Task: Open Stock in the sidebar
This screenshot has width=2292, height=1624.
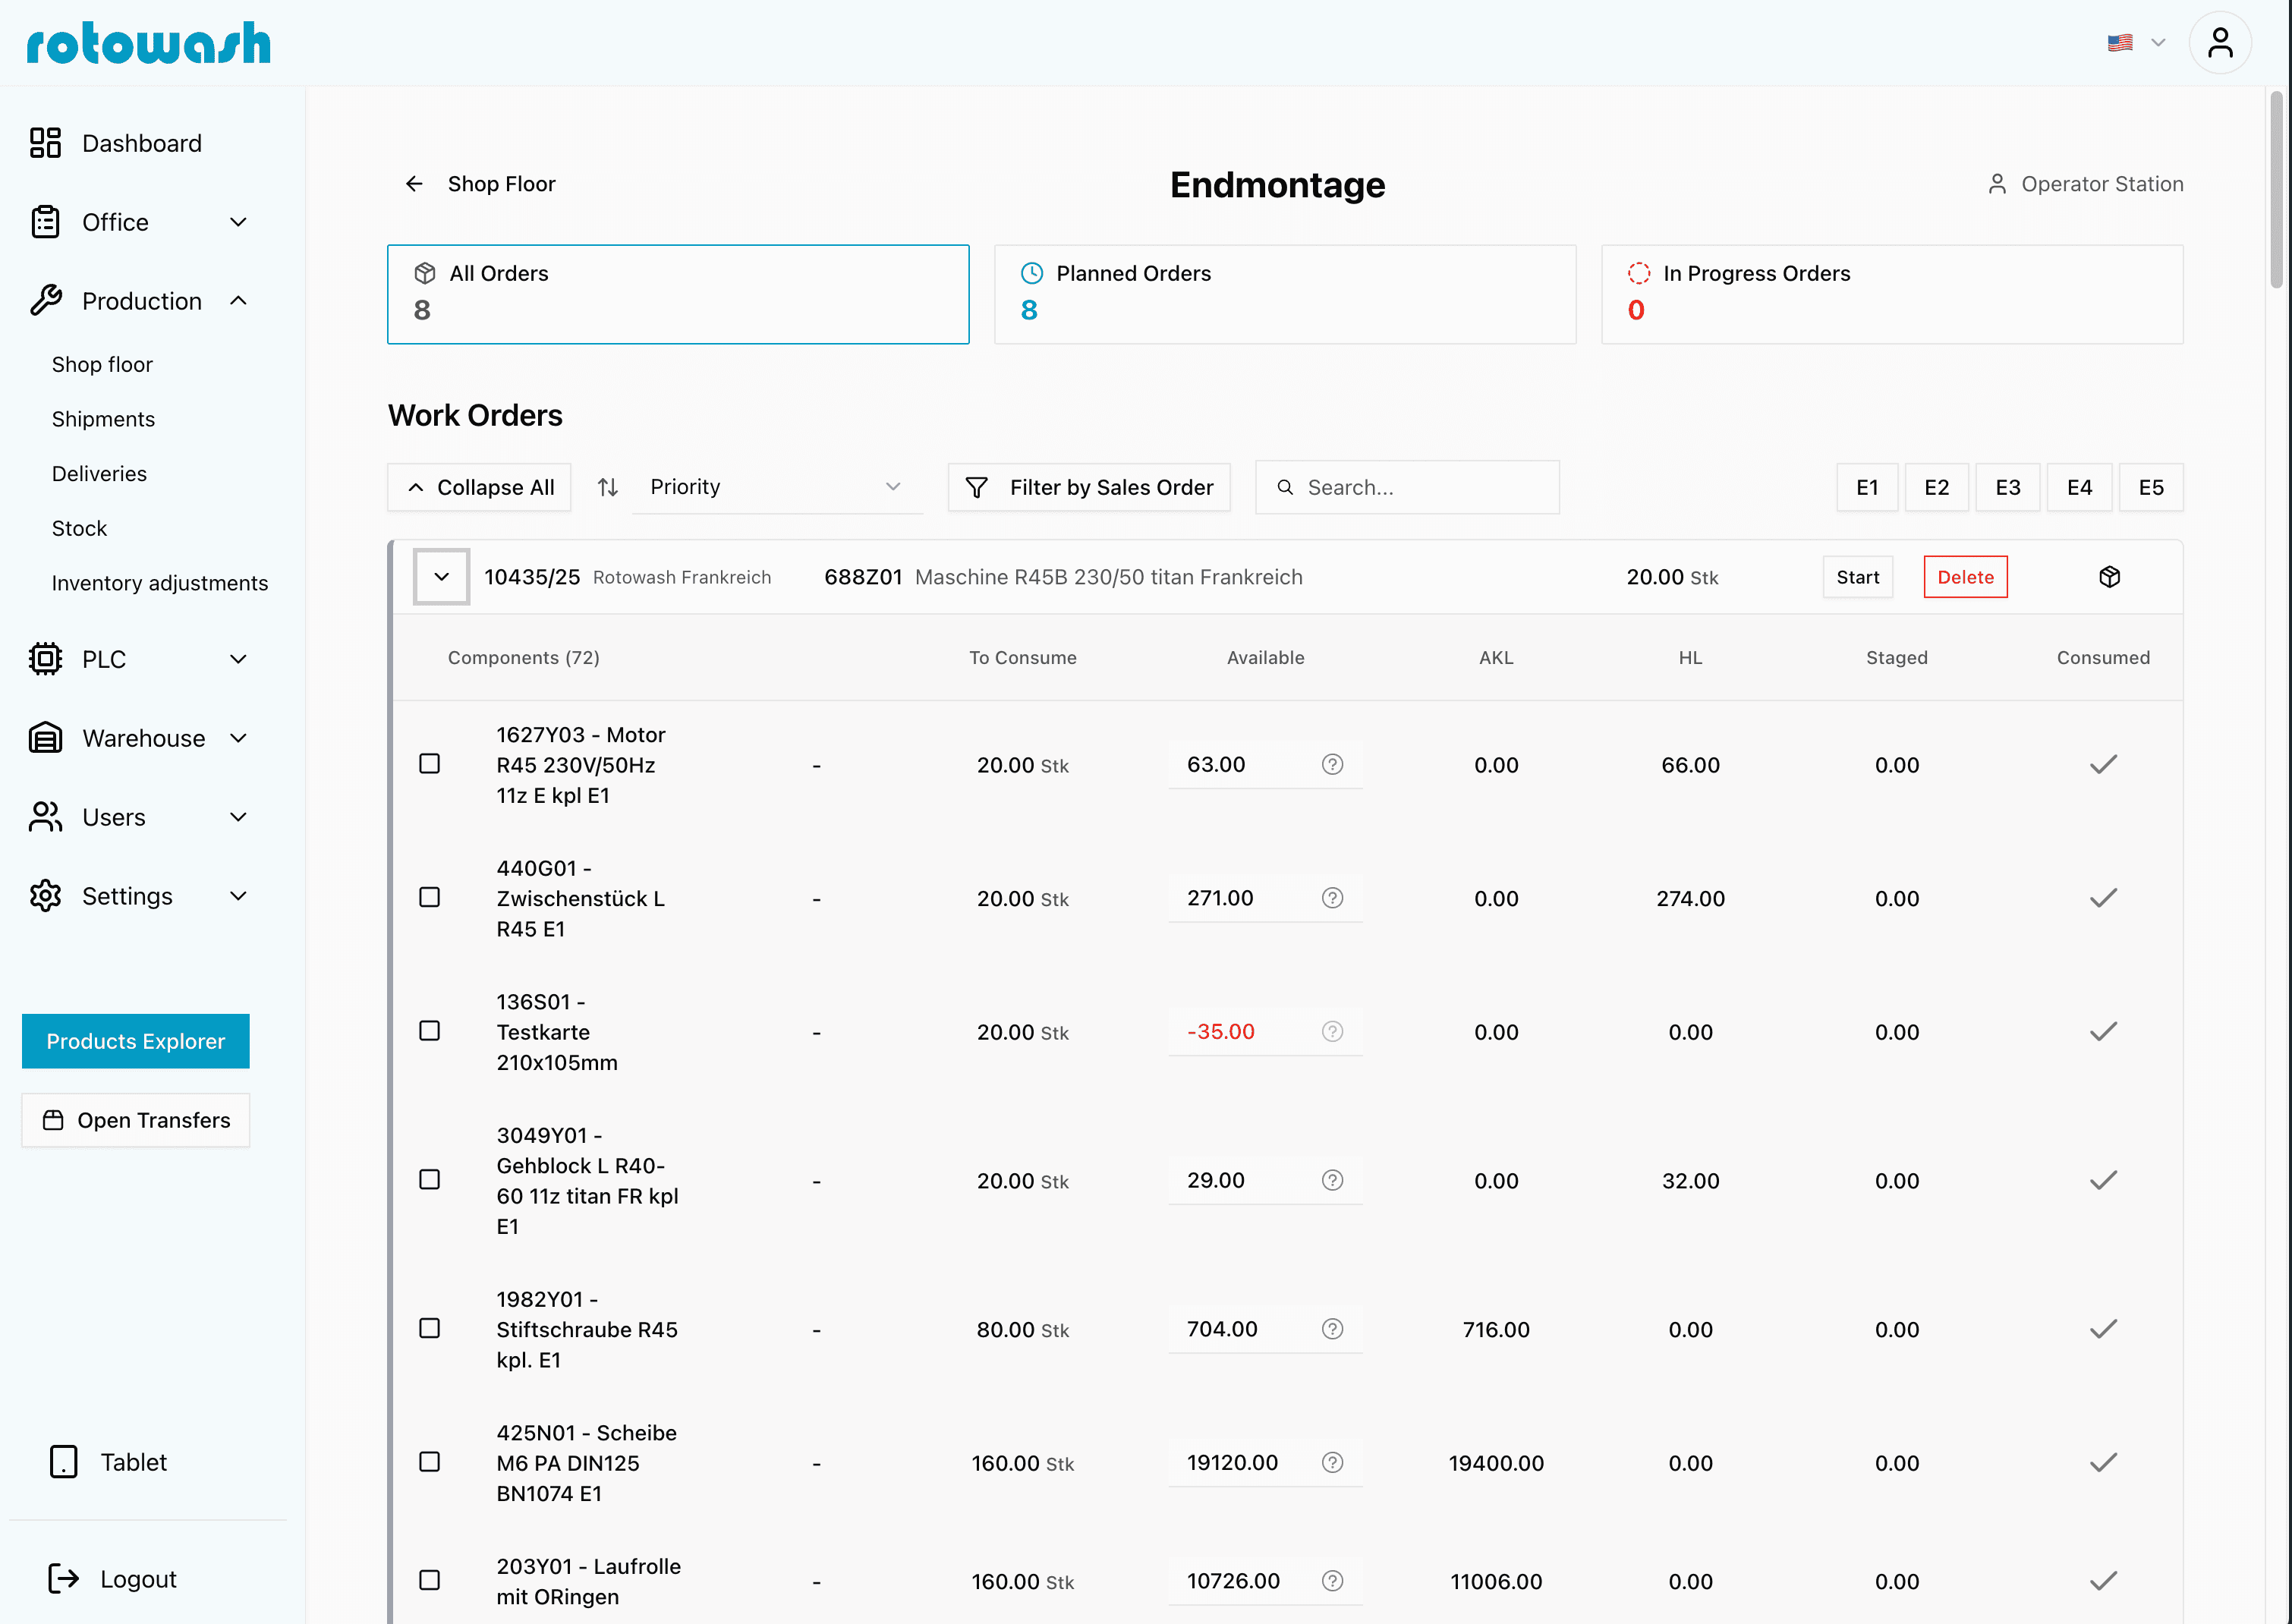Action: [79, 528]
